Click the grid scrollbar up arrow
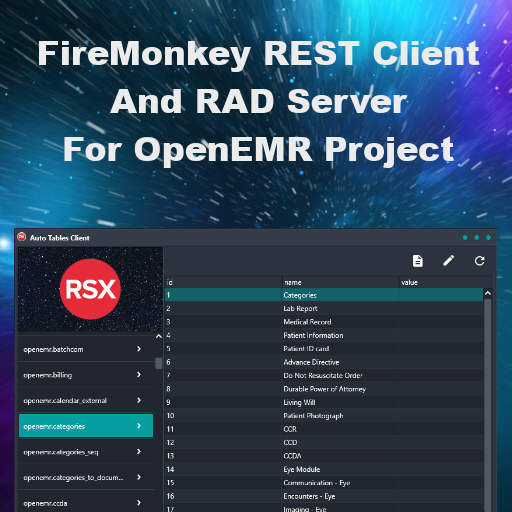The height and width of the screenshot is (512, 512). point(488,293)
